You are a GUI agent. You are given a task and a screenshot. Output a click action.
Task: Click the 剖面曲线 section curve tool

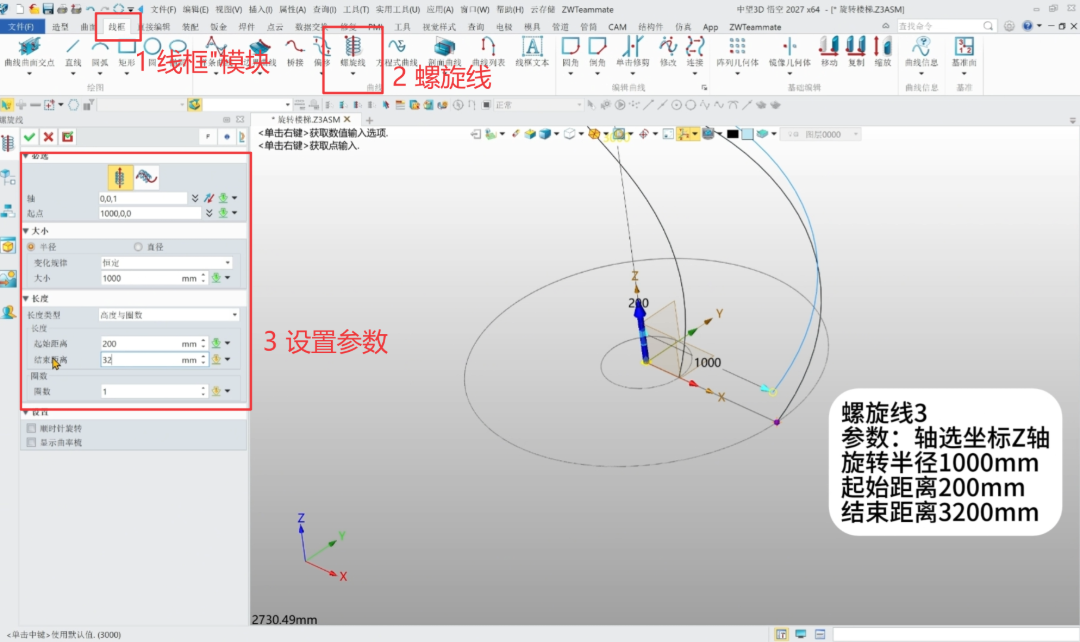[444, 52]
